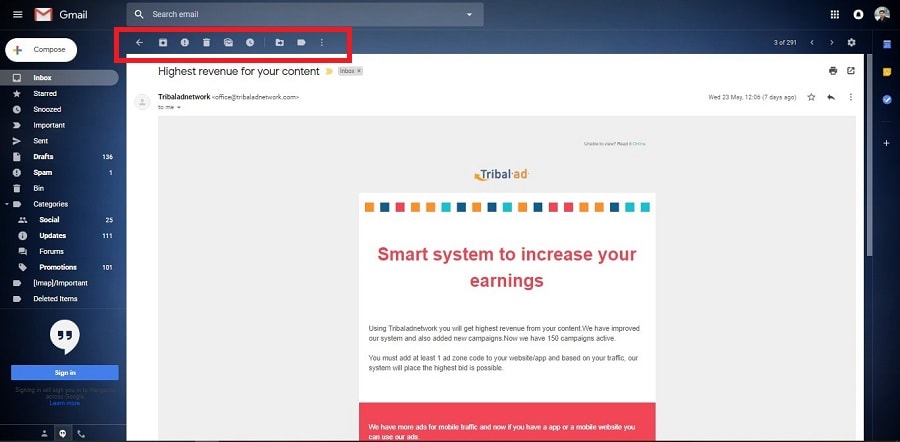Click the Online link in email
Image resolution: width=900 pixels, height=442 pixels.
[x=639, y=144]
